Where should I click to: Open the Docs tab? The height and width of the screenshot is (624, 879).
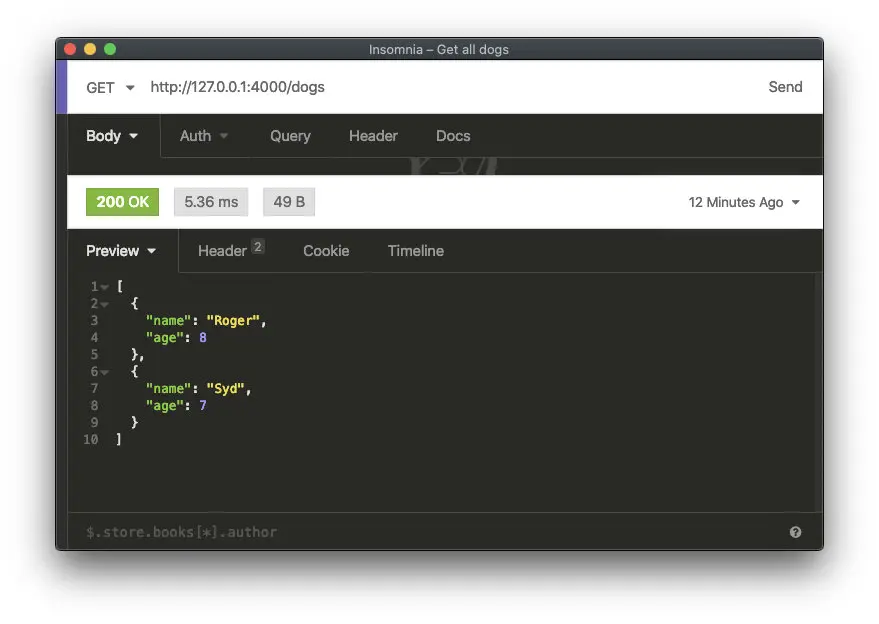[453, 136]
